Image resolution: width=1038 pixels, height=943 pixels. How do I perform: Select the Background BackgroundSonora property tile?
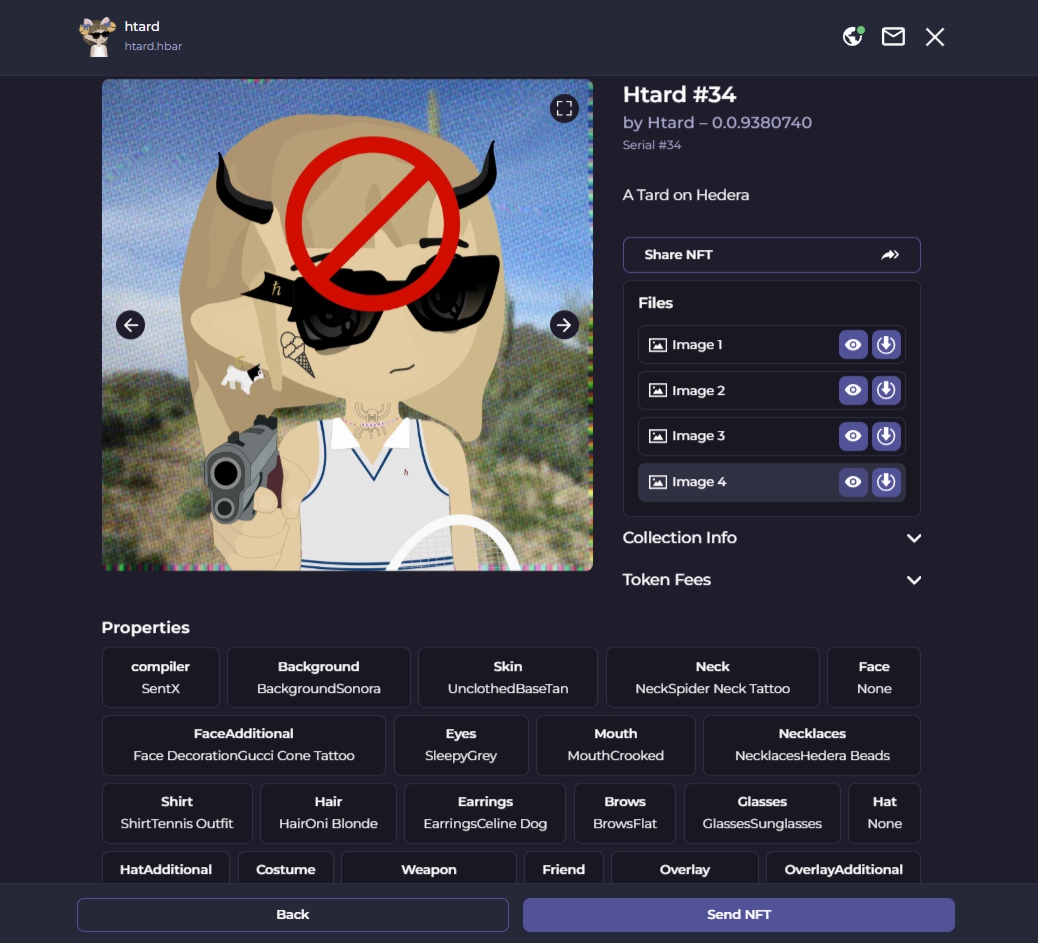(x=318, y=677)
